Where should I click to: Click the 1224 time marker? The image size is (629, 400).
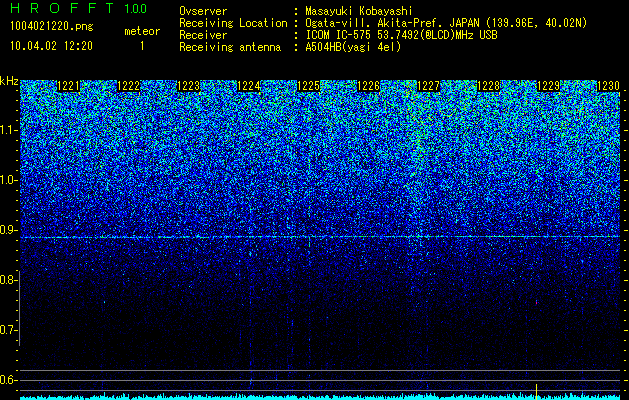[249, 86]
